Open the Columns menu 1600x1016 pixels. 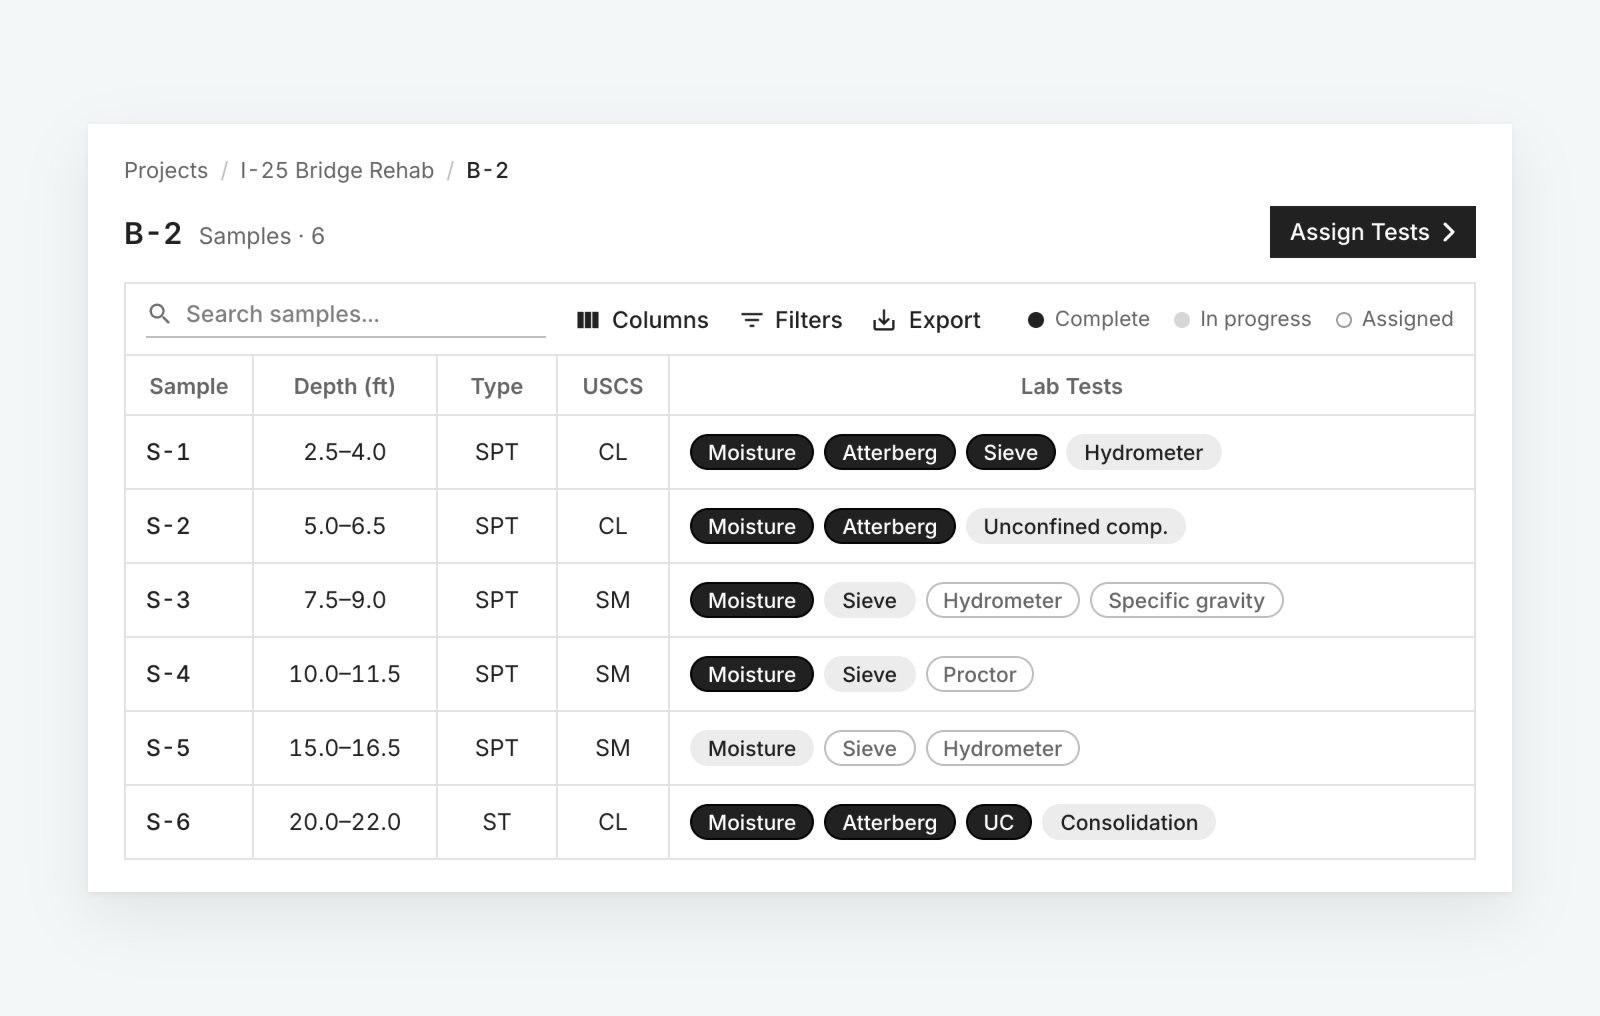coord(643,320)
